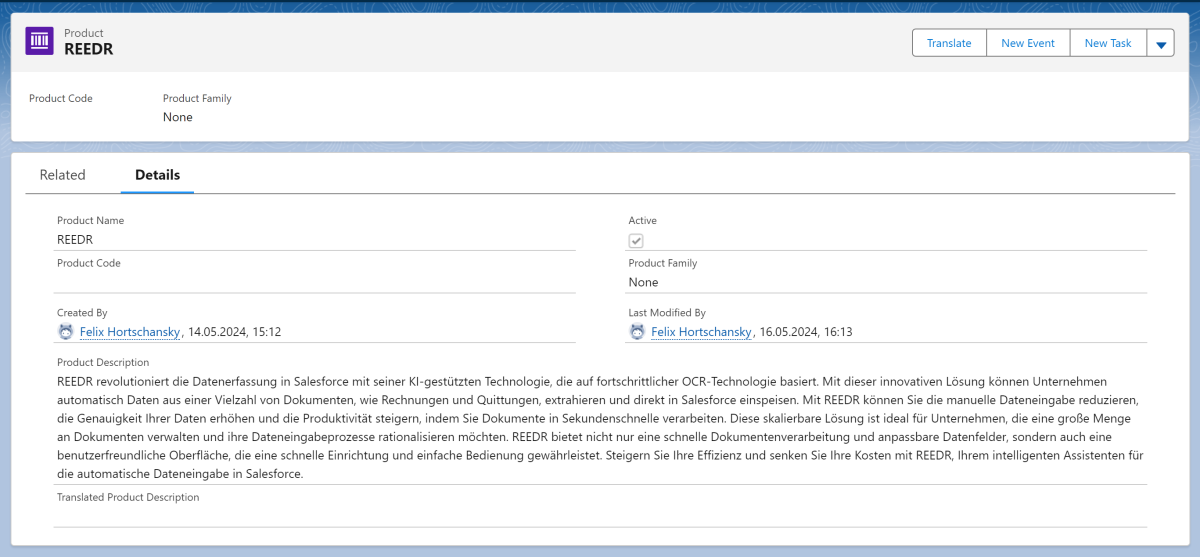Click the New Event button
Viewport: 1200px width, 557px height.
point(1027,43)
